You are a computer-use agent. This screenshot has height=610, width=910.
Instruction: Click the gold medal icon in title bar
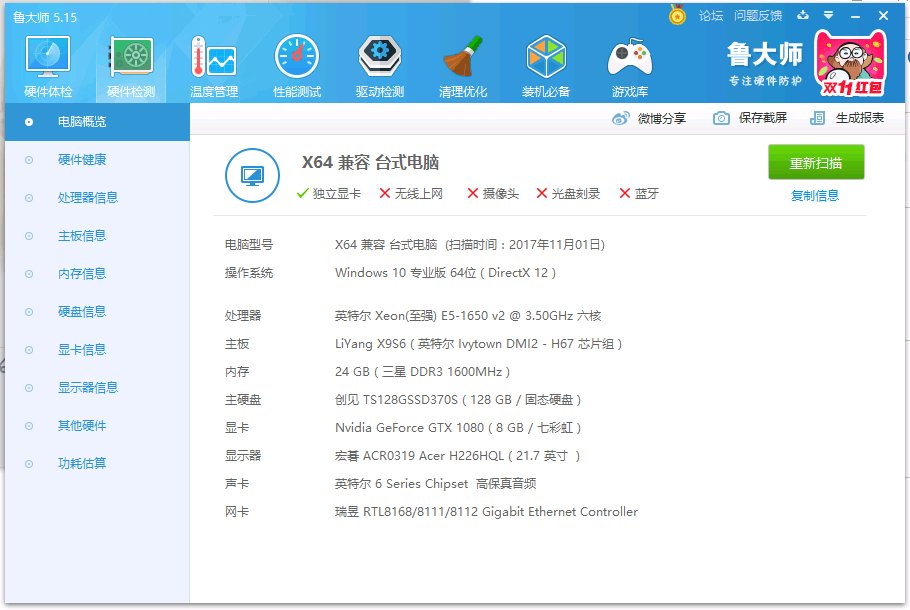pos(677,15)
